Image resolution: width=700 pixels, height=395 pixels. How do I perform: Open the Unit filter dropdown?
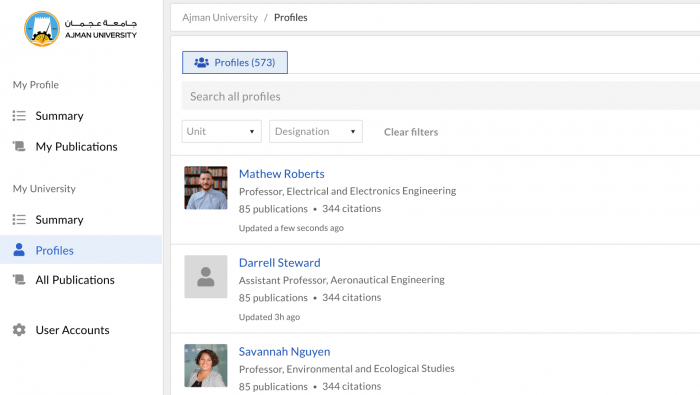pyautogui.click(x=221, y=131)
